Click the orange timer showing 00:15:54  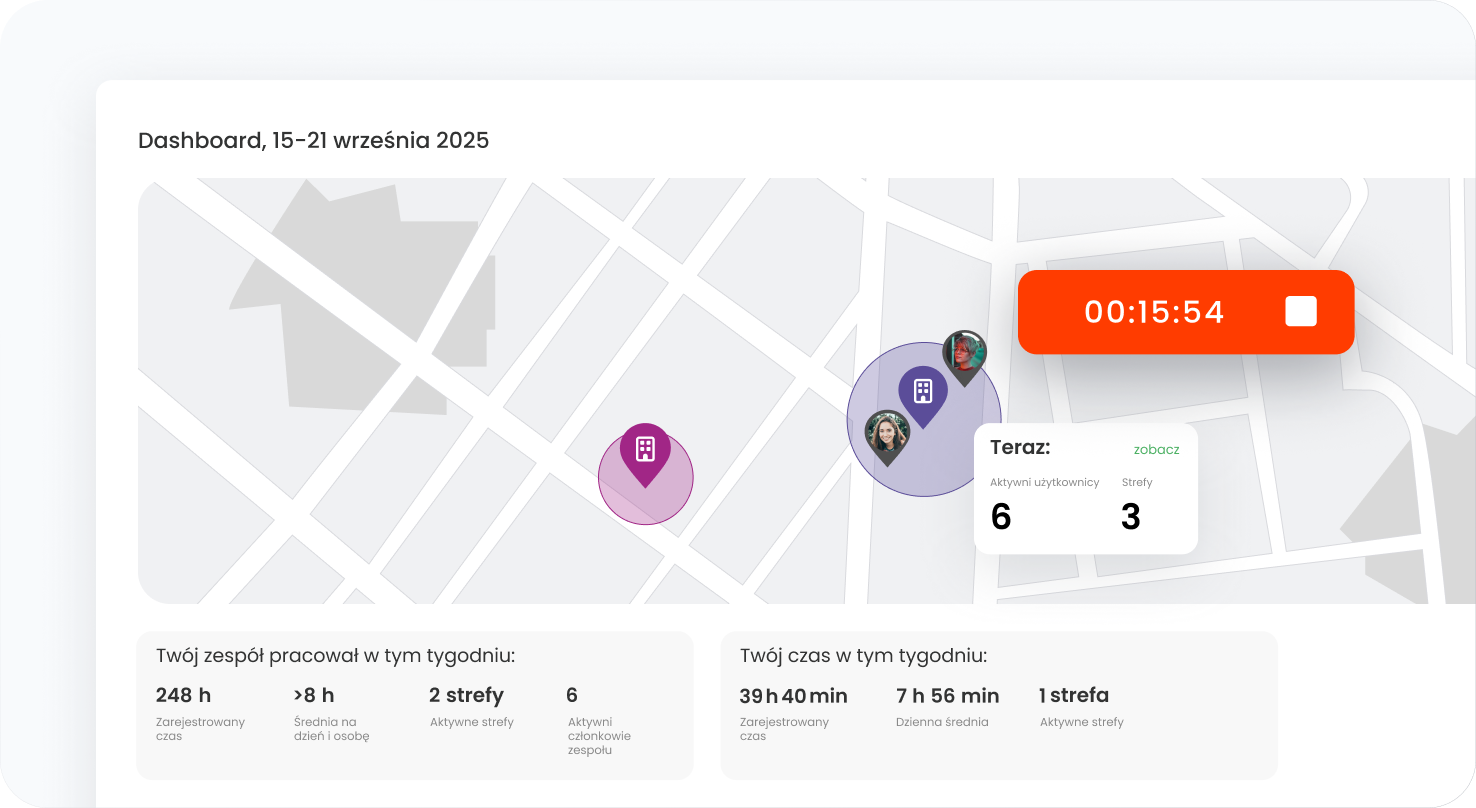[1154, 312]
